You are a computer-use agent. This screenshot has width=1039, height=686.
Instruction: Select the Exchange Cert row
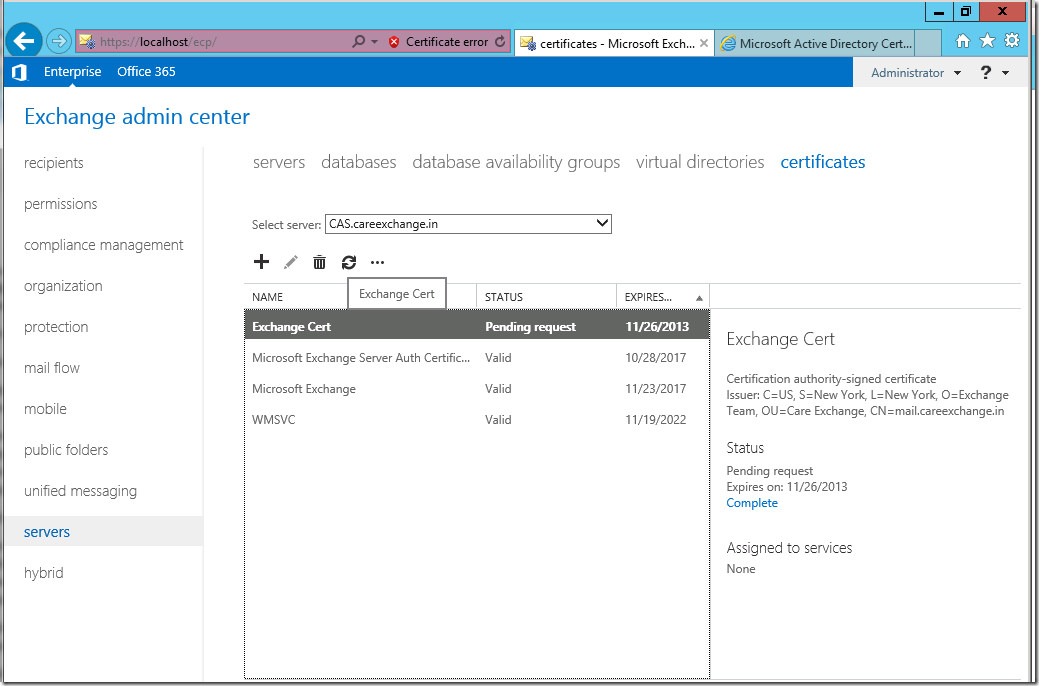coord(477,327)
